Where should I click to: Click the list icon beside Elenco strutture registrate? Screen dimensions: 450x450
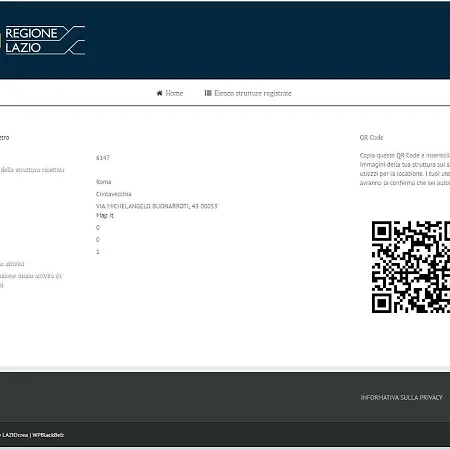(x=208, y=93)
